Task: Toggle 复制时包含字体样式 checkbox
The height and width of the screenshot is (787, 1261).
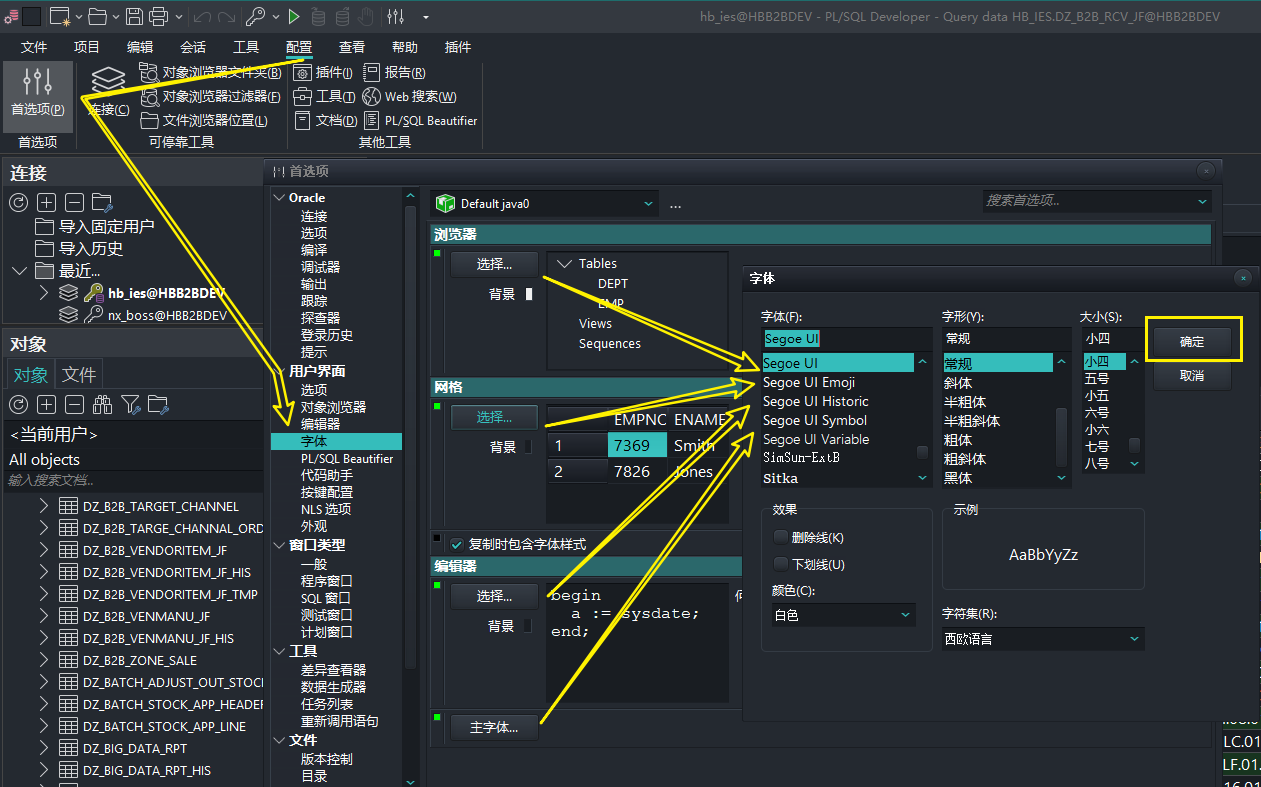Action: 457,545
